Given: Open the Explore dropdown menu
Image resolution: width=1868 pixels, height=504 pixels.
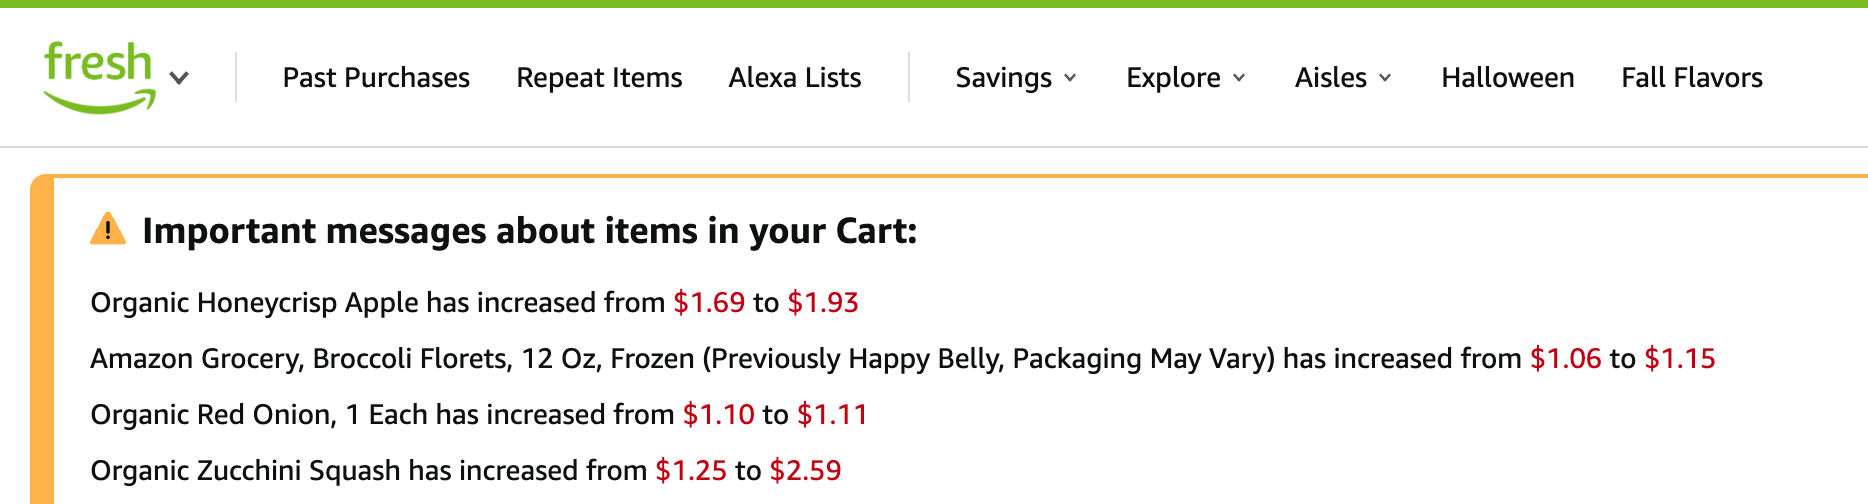Looking at the screenshot, I should [1186, 78].
